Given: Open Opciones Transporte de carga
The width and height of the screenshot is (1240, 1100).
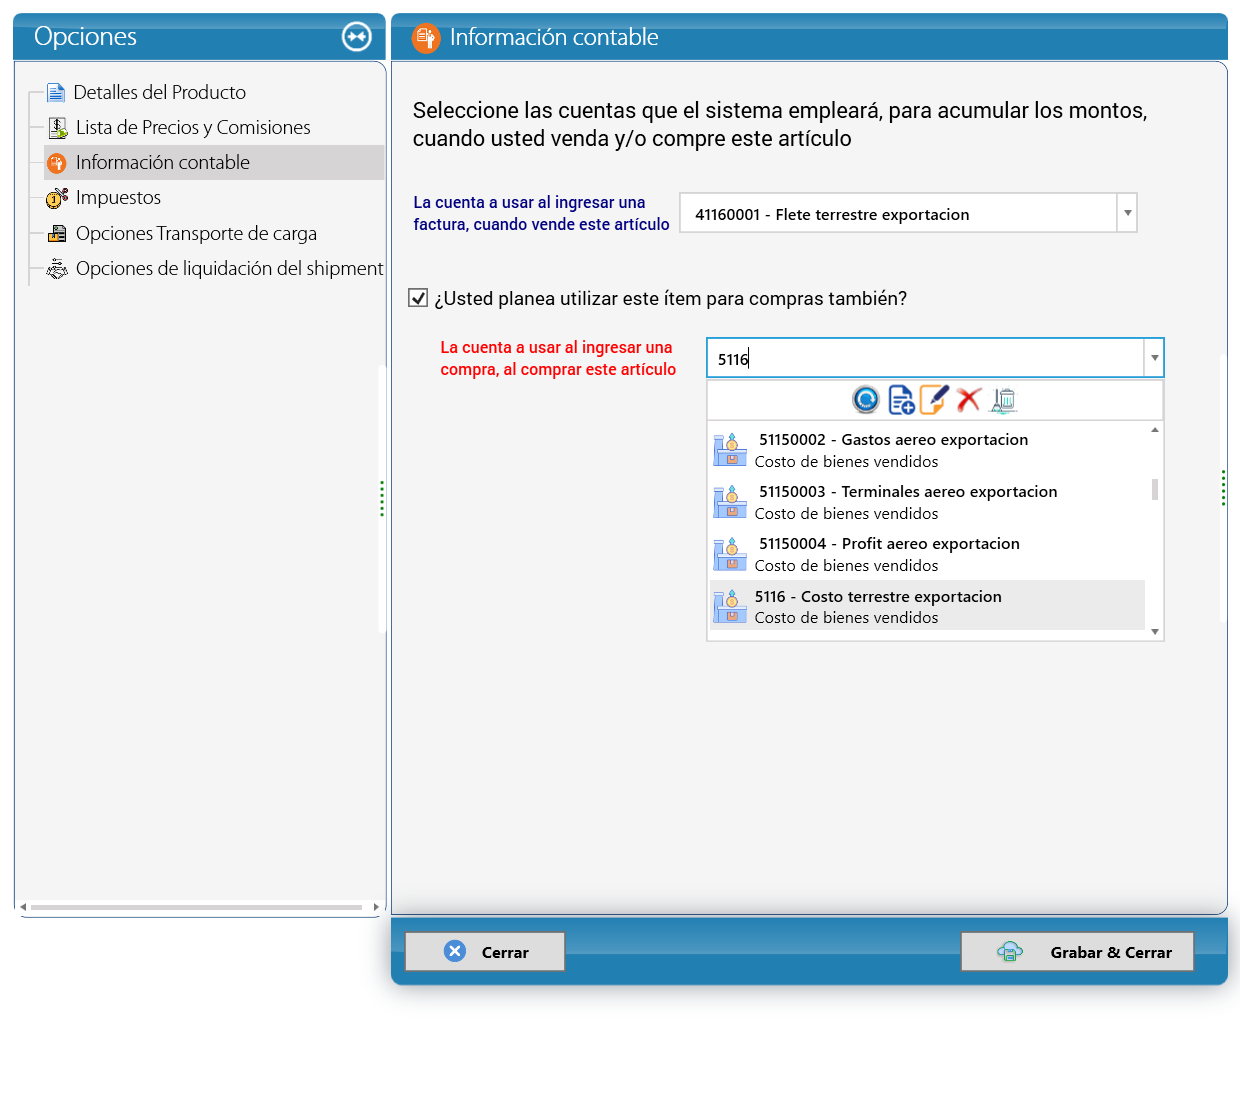Looking at the screenshot, I should (196, 234).
